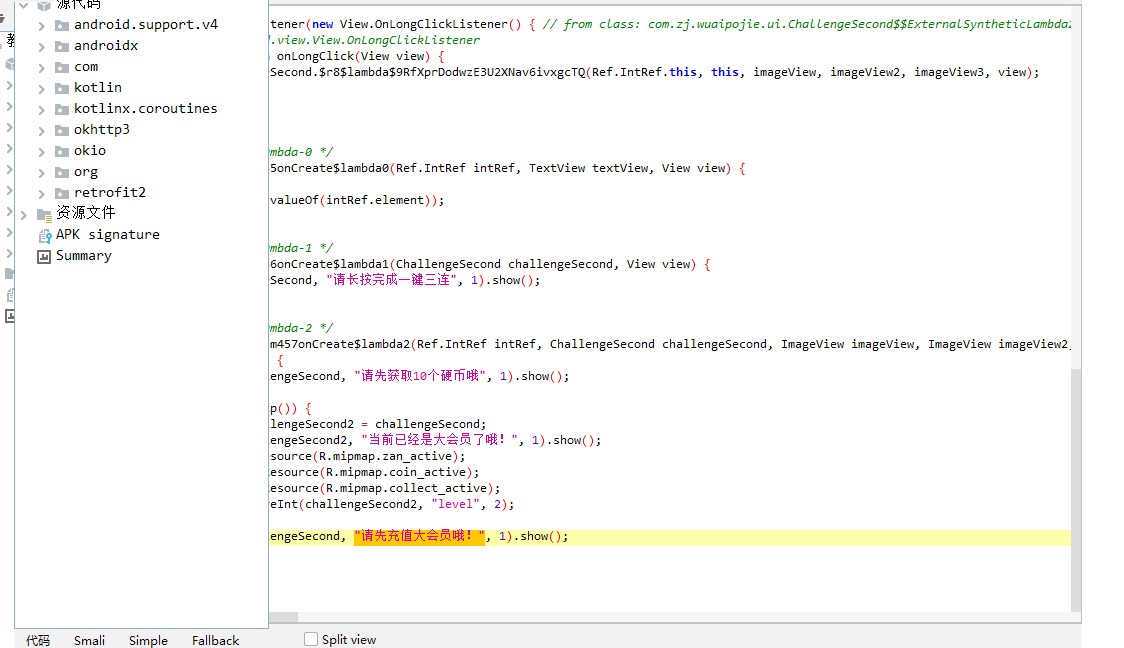
Task: Expand the 资源文件 resources node
Action: click(x=24, y=214)
